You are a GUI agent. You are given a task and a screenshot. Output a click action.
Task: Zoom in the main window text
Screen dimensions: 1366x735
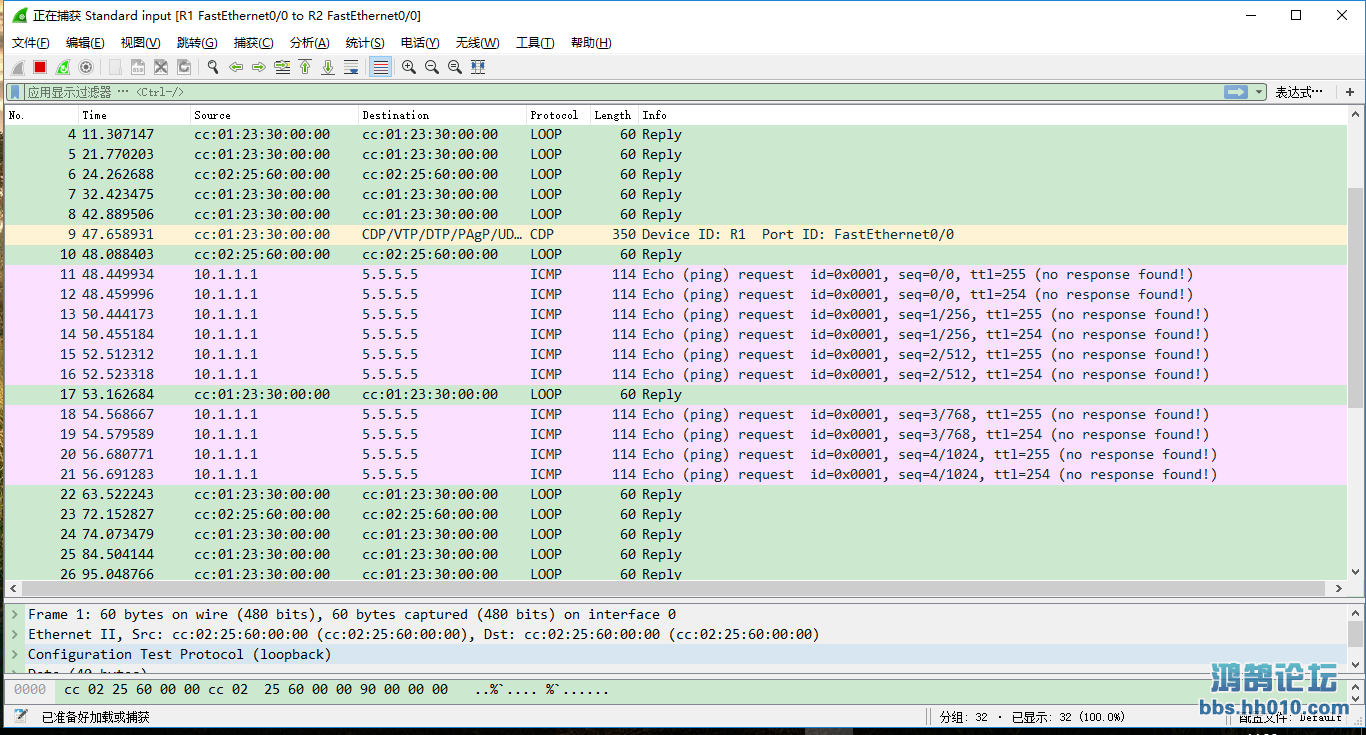coord(409,67)
